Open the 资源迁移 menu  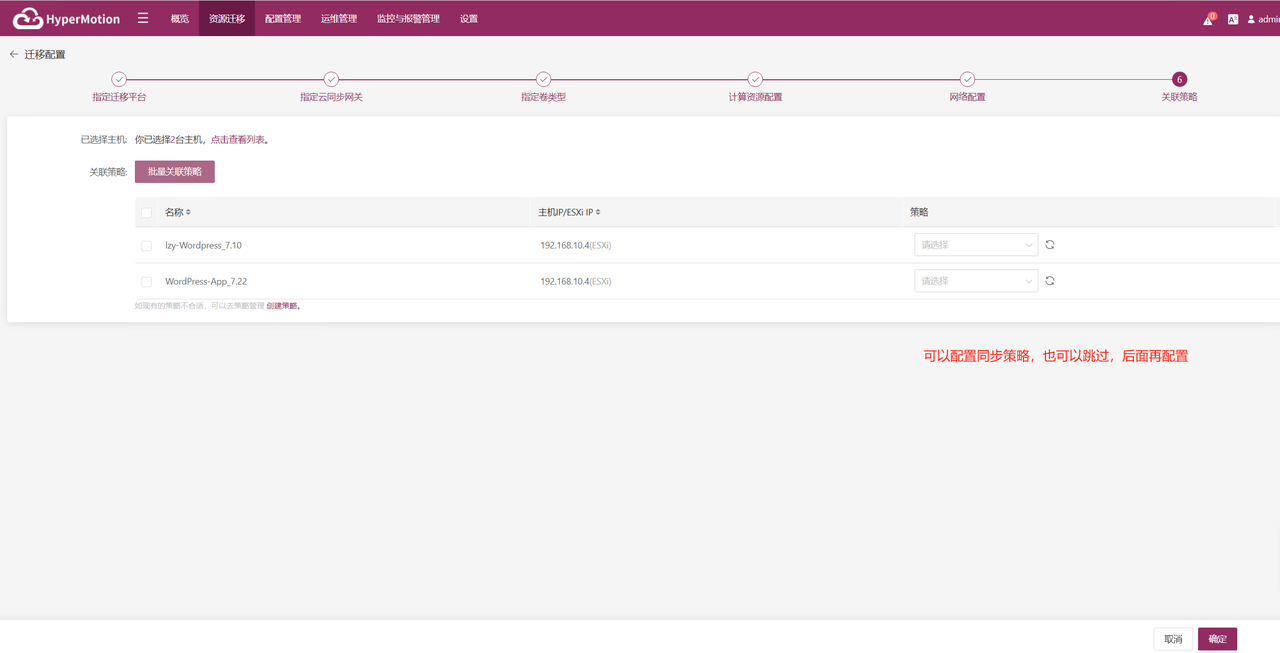pos(227,19)
